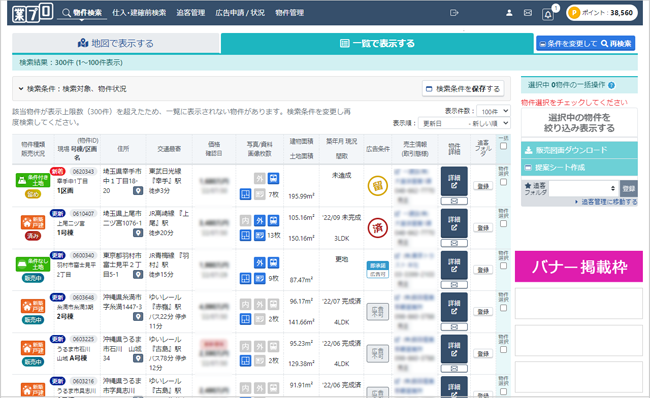Click mail icon under 0600340 detail button
The width and height of the screenshot is (650, 398).
[454, 285]
